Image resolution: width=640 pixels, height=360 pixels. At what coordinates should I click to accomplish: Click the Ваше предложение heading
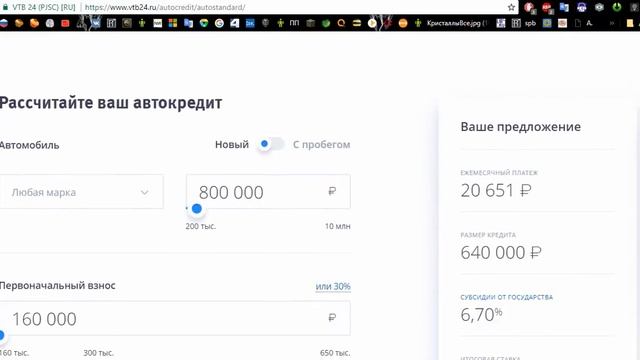coord(520,127)
